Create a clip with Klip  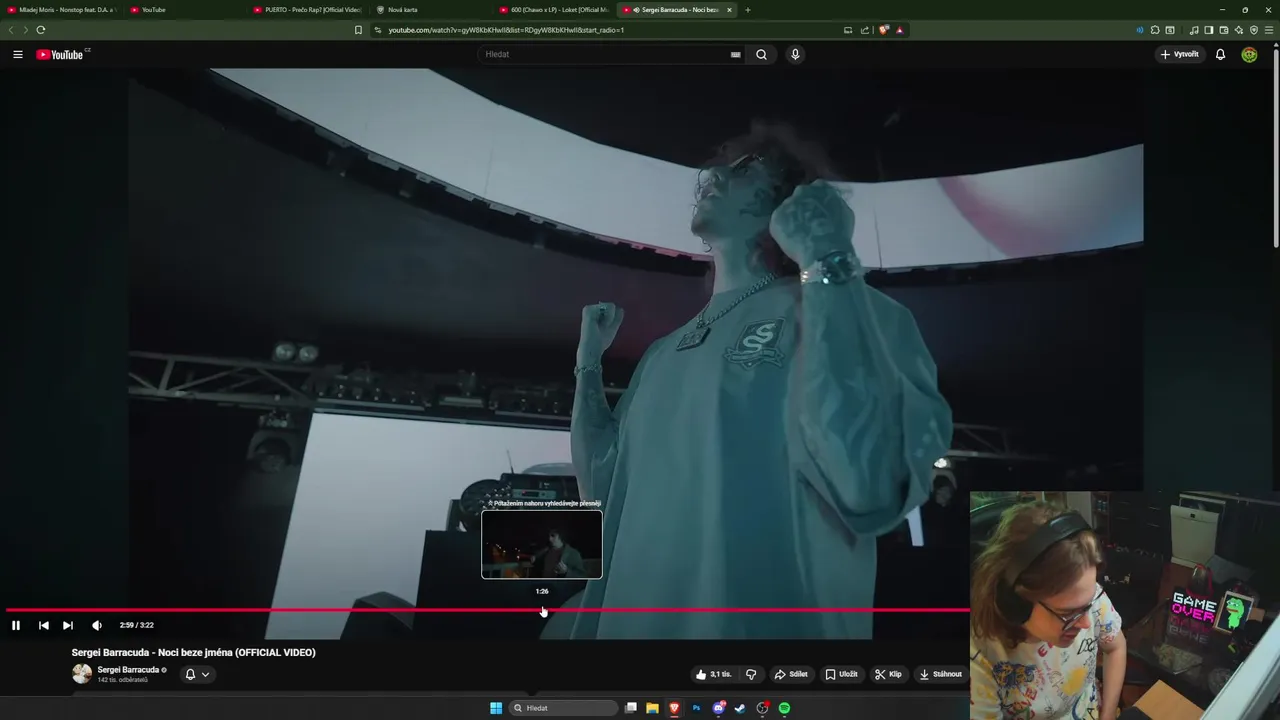(x=888, y=674)
